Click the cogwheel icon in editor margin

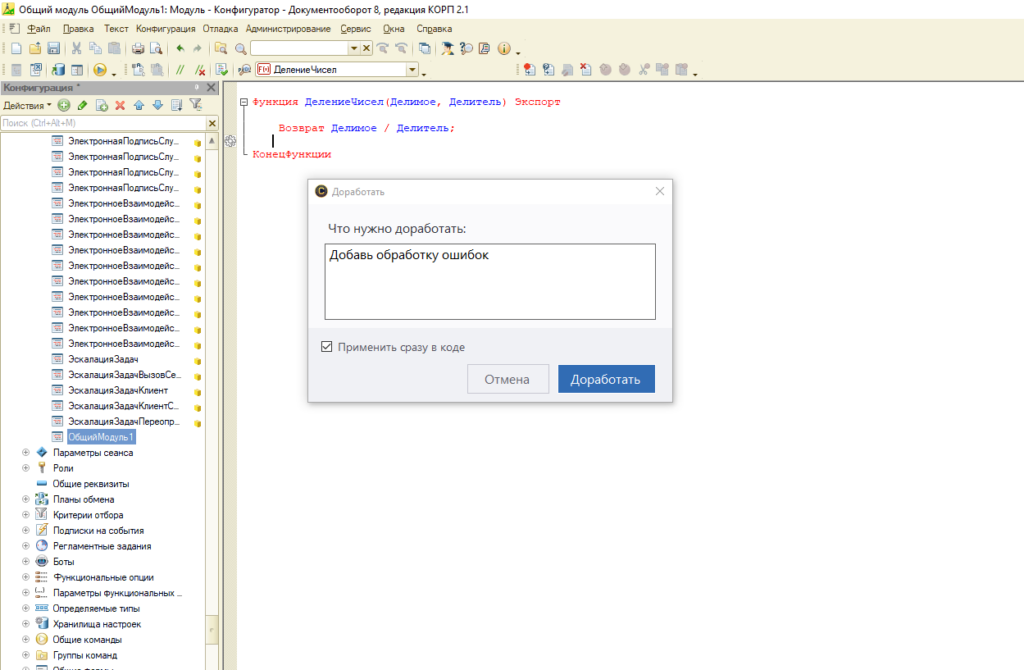(230, 141)
